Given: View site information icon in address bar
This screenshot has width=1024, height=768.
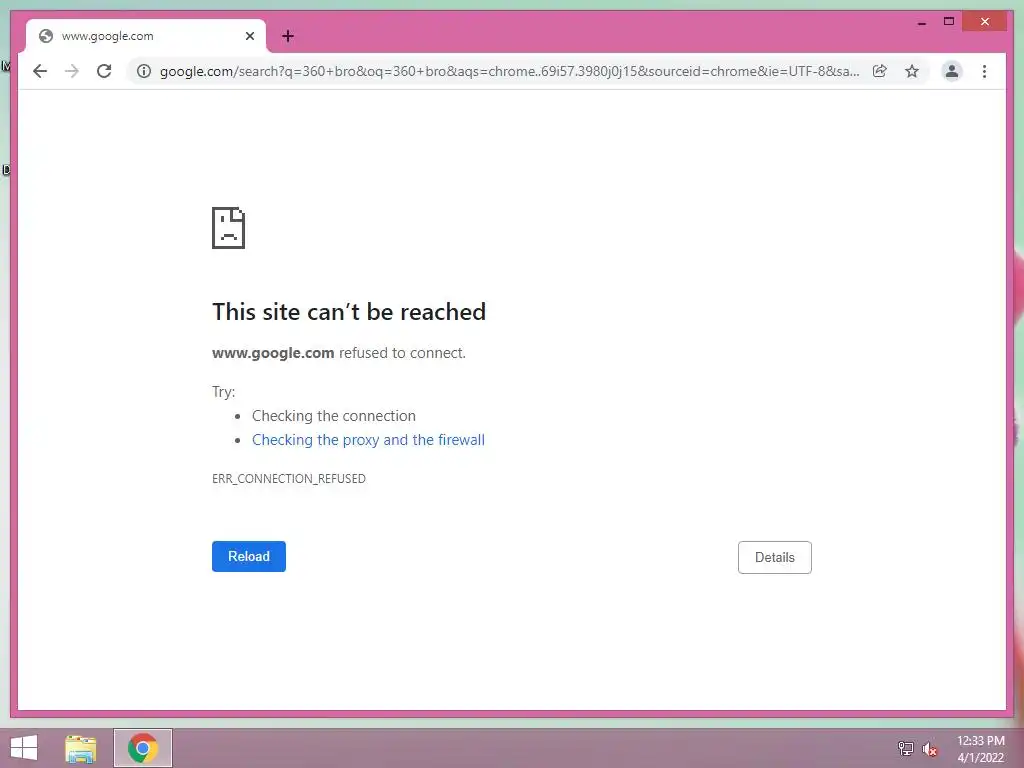Looking at the screenshot, I should tap(144, 71).
